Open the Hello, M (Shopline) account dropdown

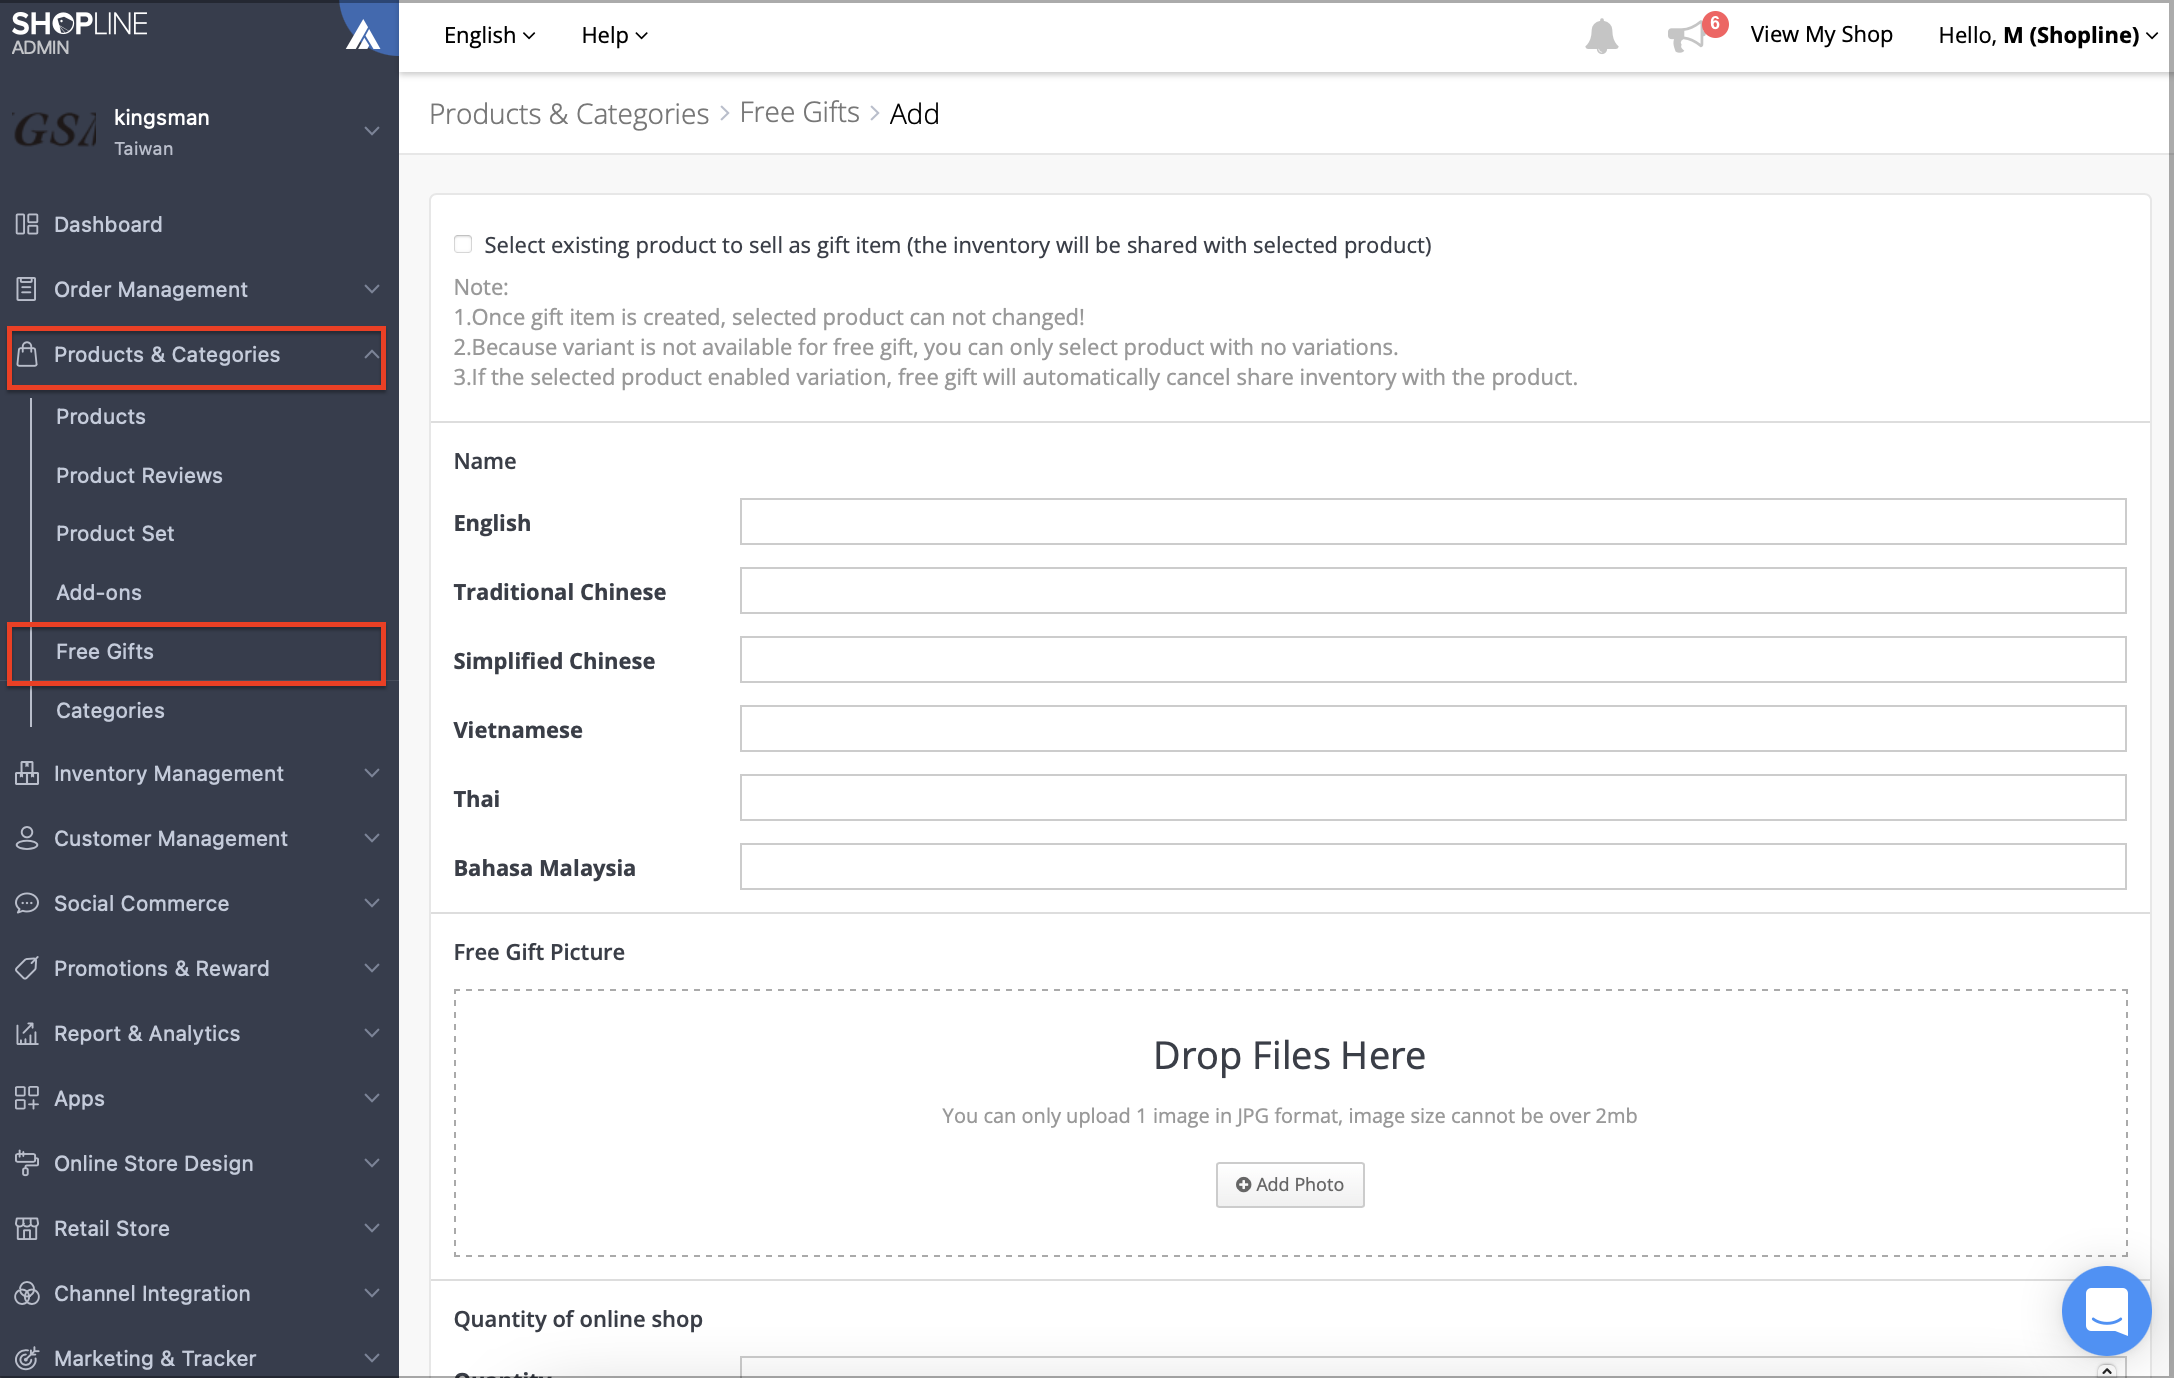pos(2047,35)
